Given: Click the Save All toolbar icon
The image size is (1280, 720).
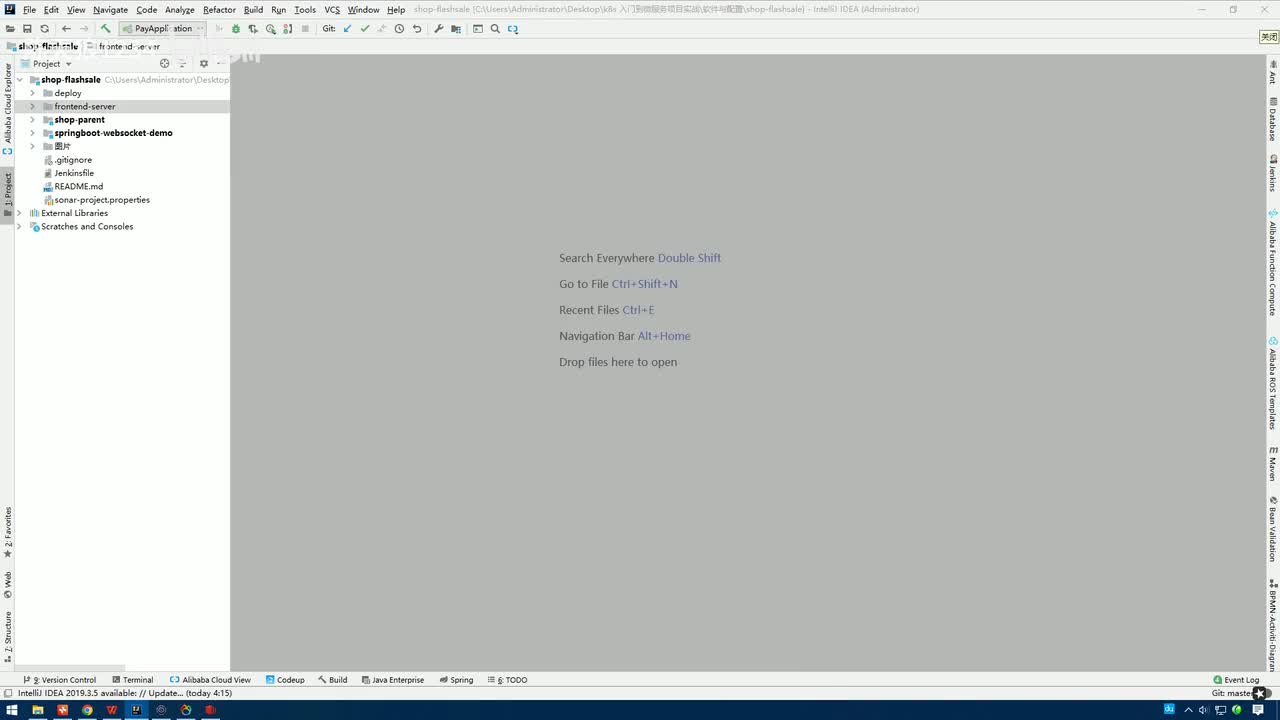Looking at the screenshot, I should click(27, 29).
